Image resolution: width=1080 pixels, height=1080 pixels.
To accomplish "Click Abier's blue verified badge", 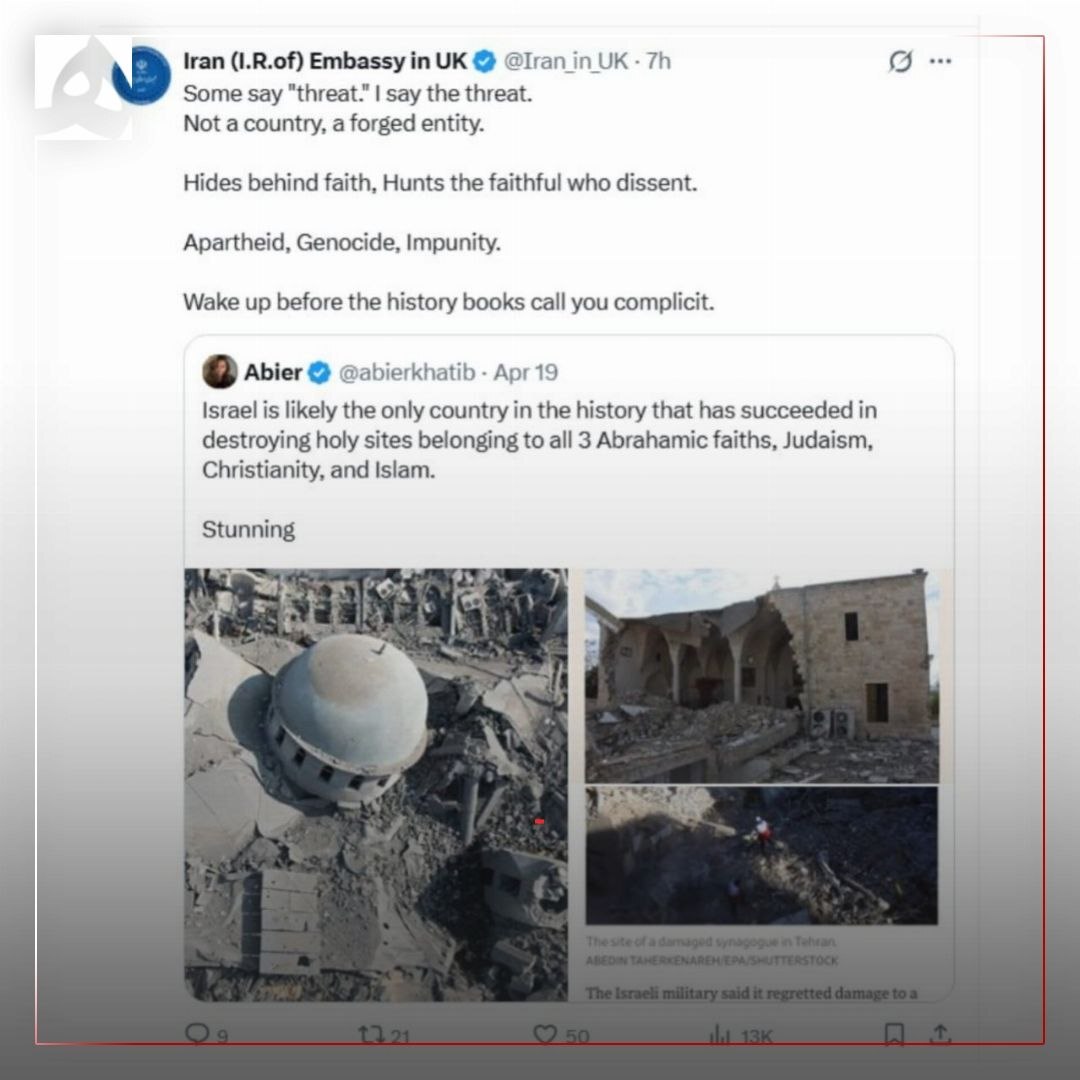I will (x=319, y=373).
